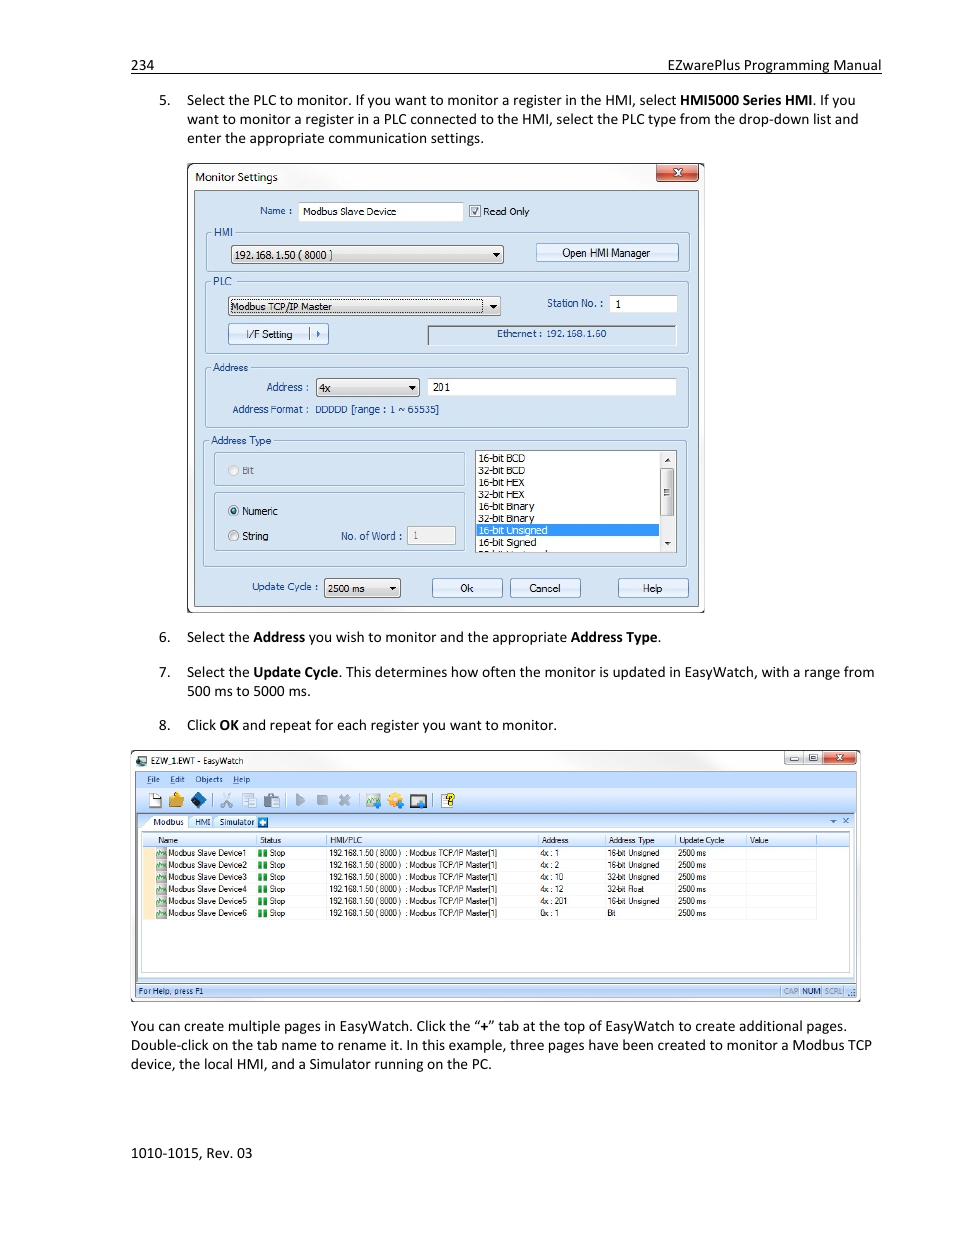Screen dimensions: 954x1235
Task: Click Cancel in Monitor Settings
Action: point(545,588)
